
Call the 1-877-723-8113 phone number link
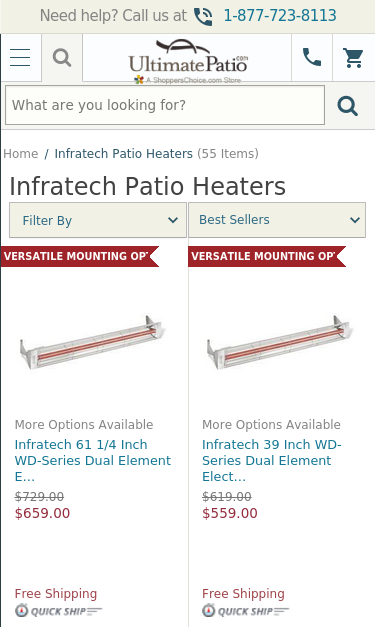[280, 16]
